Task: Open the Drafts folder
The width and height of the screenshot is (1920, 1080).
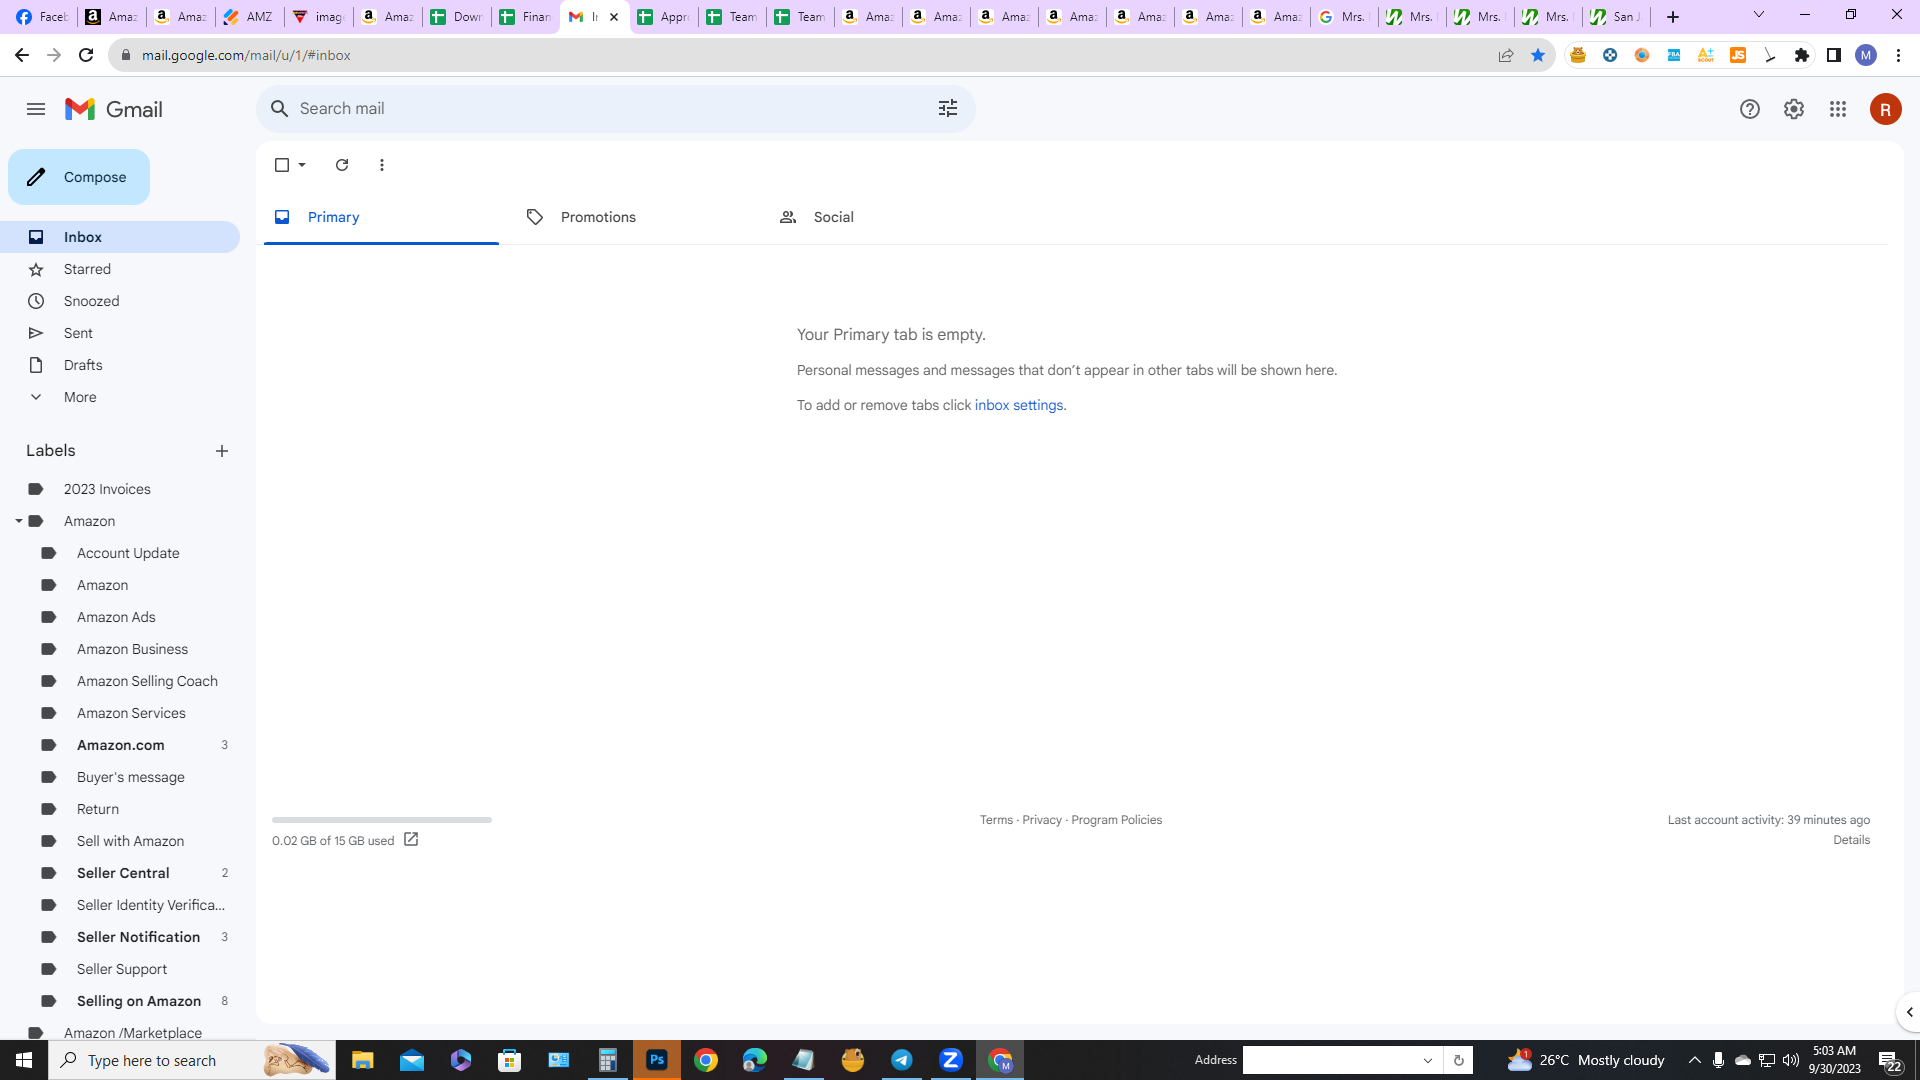Action: tap(120, 365)
